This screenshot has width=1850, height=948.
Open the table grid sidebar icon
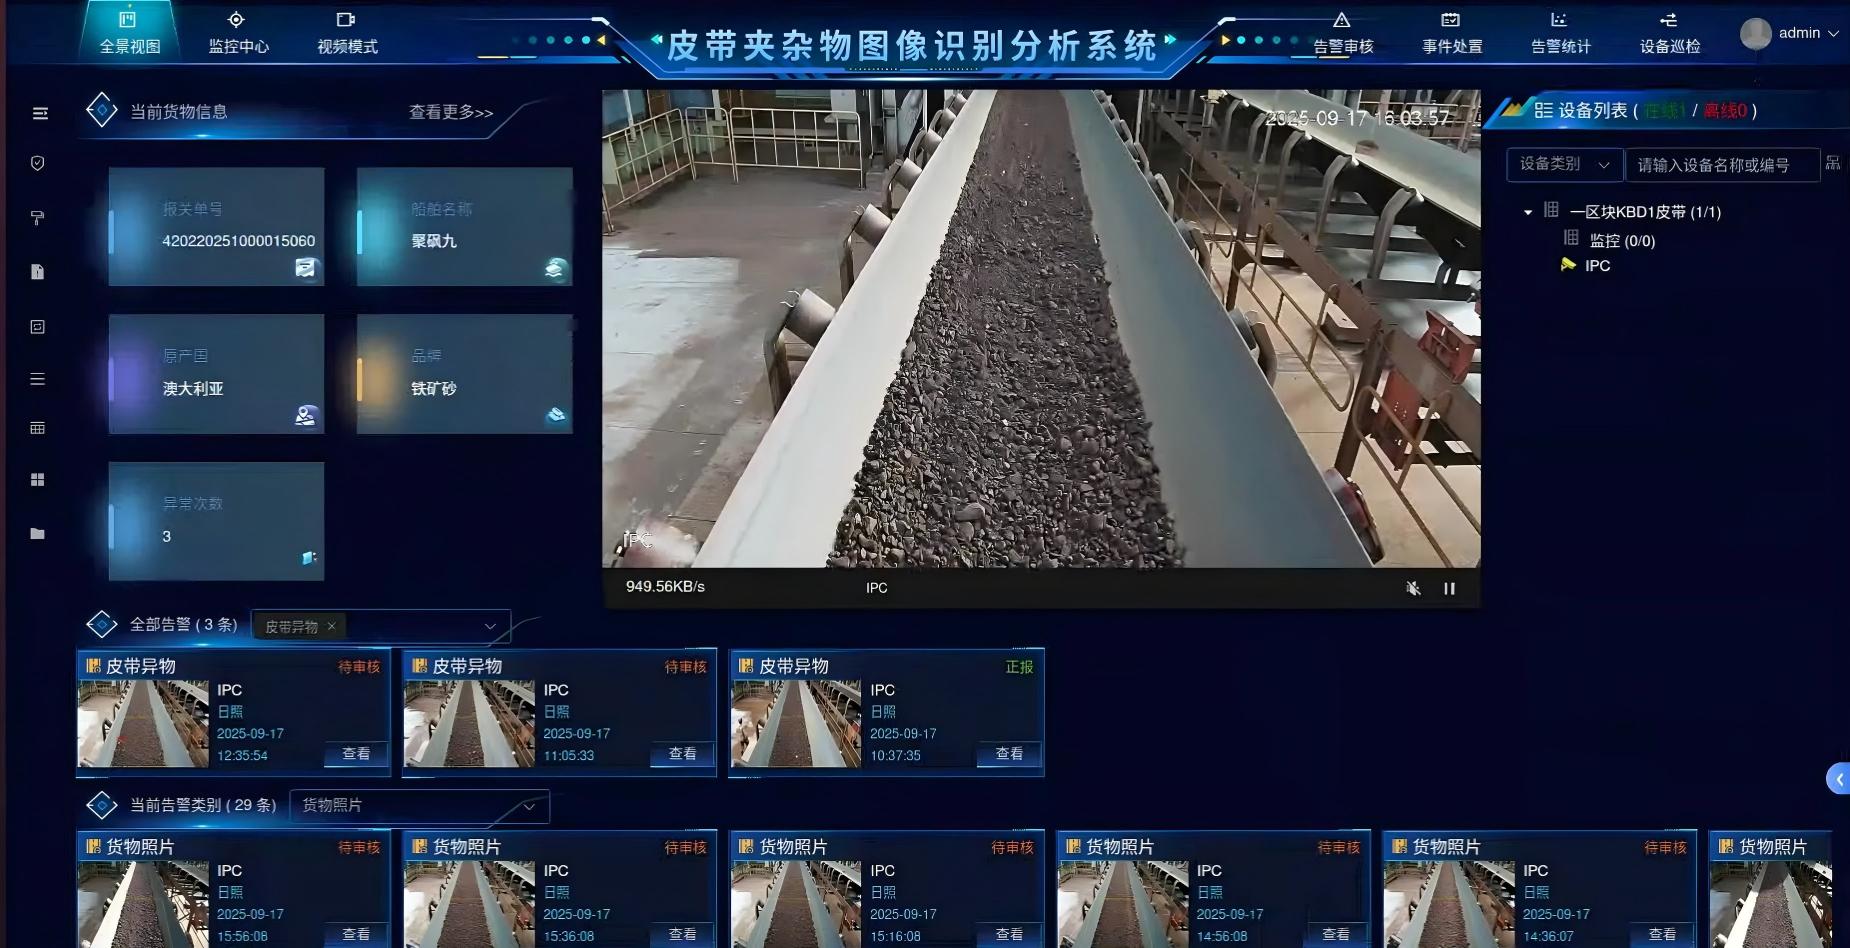coord(38,428)
